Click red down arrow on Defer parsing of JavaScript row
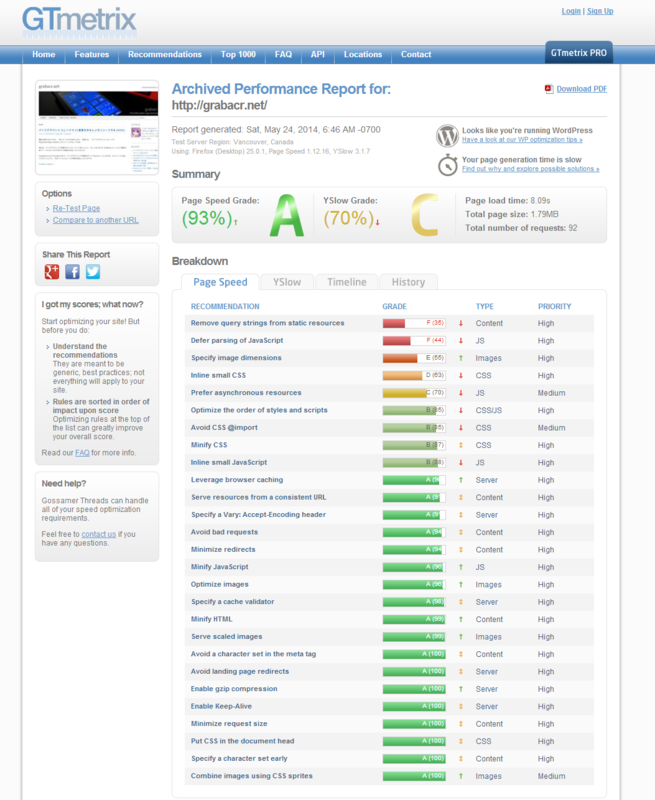 click(x=461, y=341)
